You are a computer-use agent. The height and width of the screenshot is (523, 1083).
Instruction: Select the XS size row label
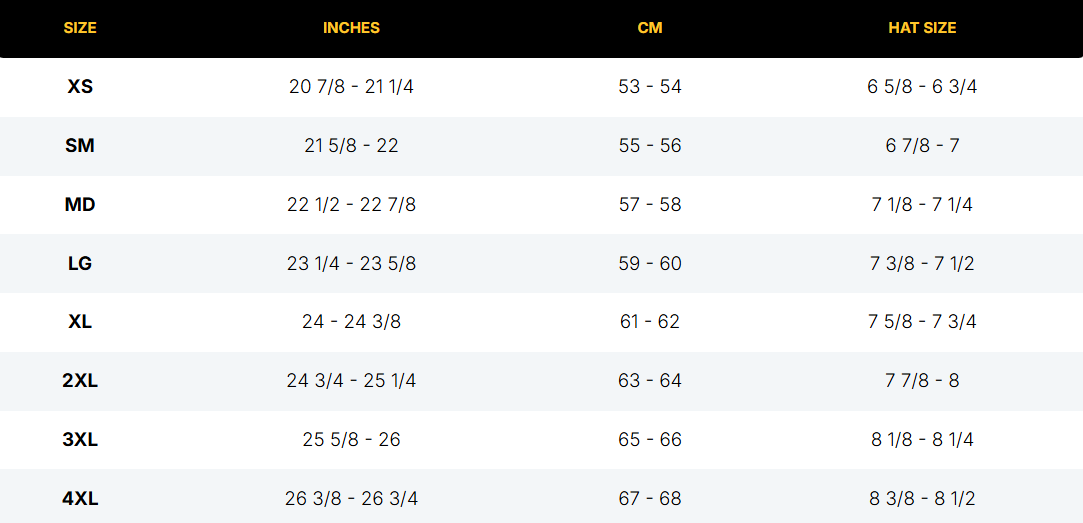click(x=80, y=87)
